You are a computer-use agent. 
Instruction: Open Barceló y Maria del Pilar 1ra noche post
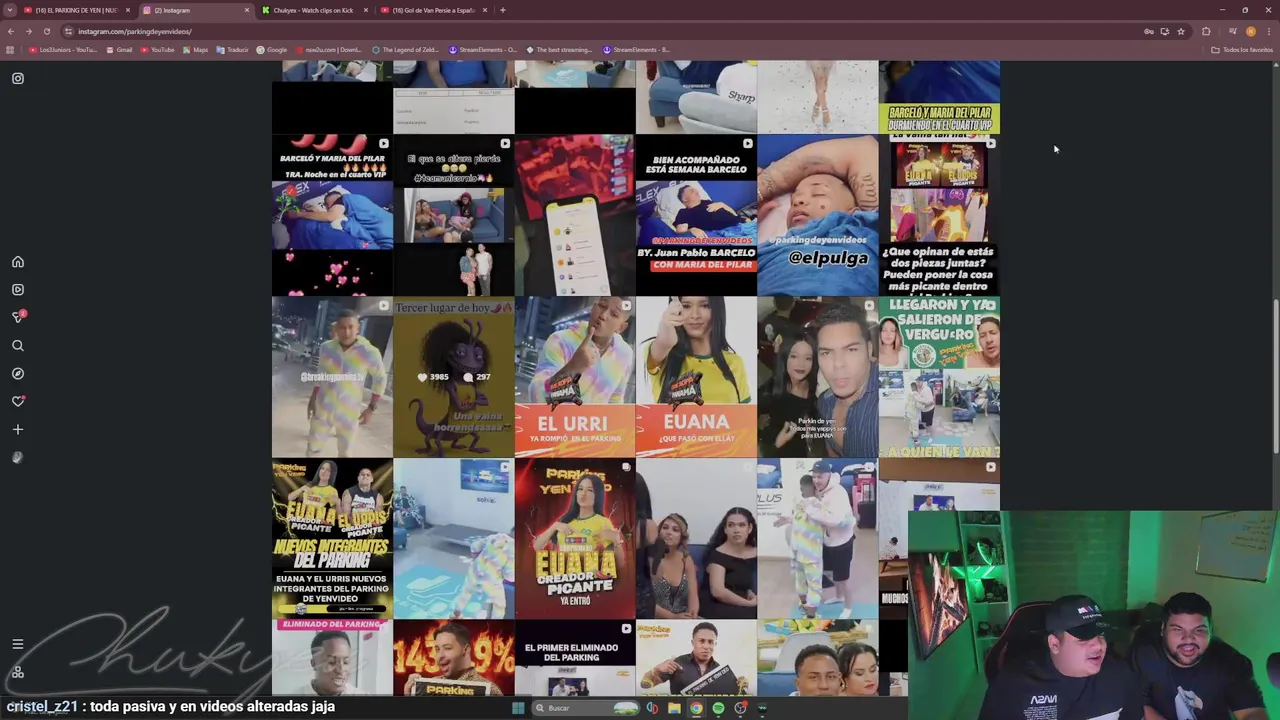[332, 215]
